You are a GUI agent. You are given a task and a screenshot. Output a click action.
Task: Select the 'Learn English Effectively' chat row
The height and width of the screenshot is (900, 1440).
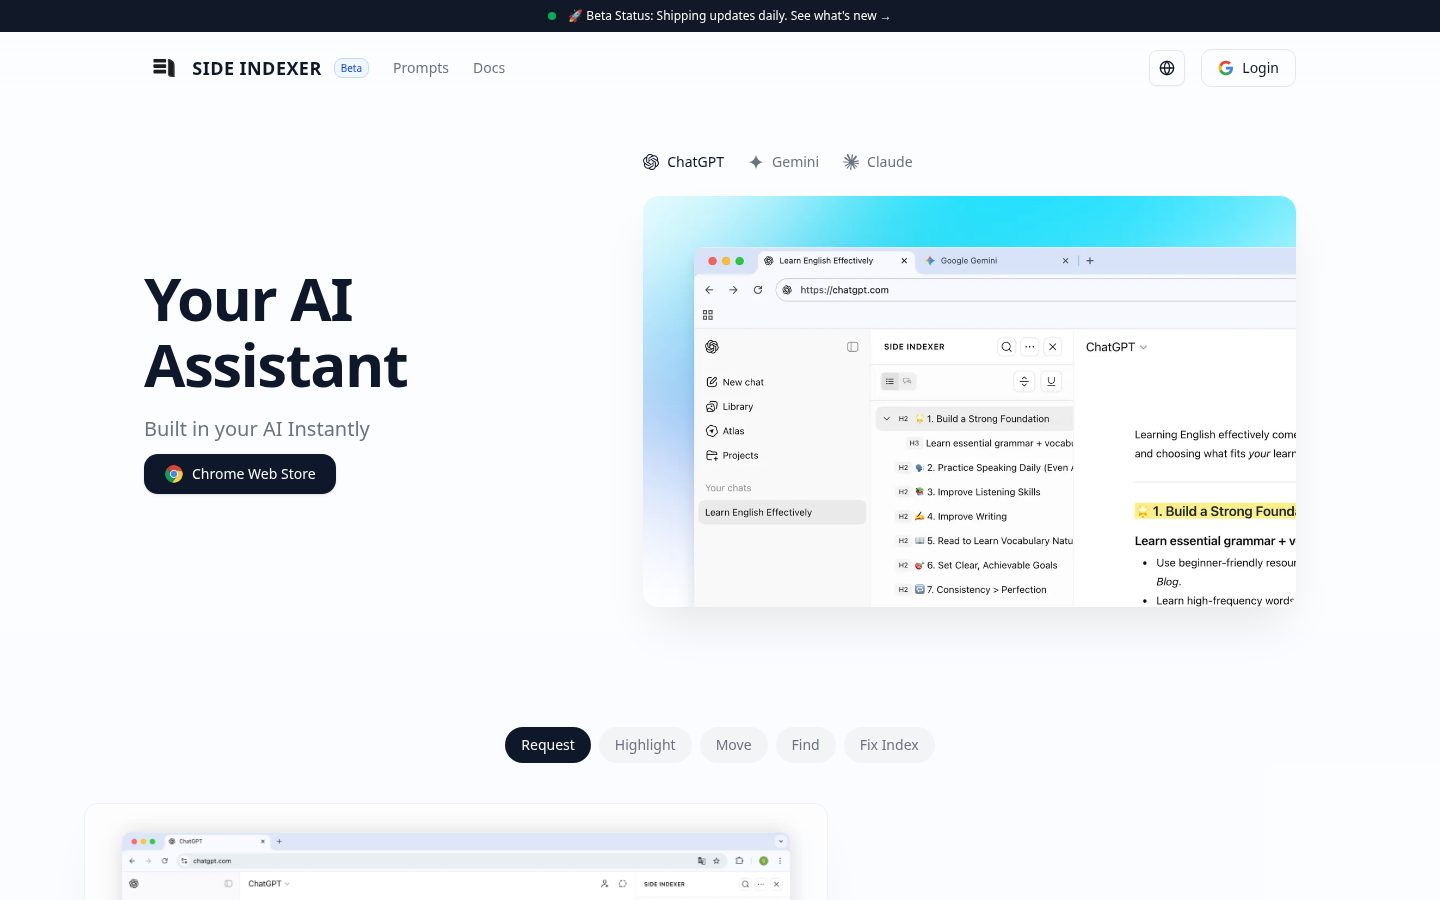click(782, 512)
